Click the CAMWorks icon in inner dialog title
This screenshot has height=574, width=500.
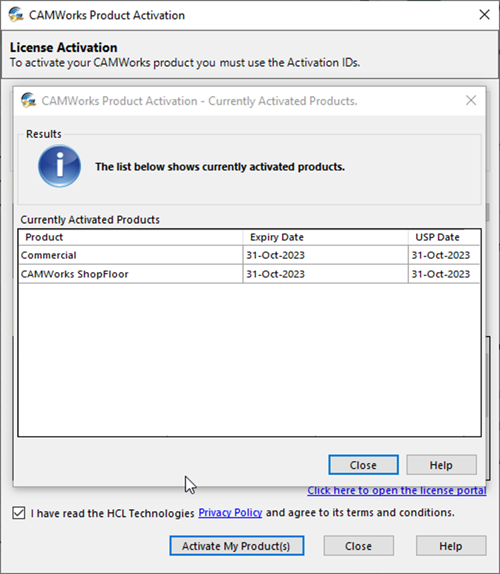tap(28, 100)
